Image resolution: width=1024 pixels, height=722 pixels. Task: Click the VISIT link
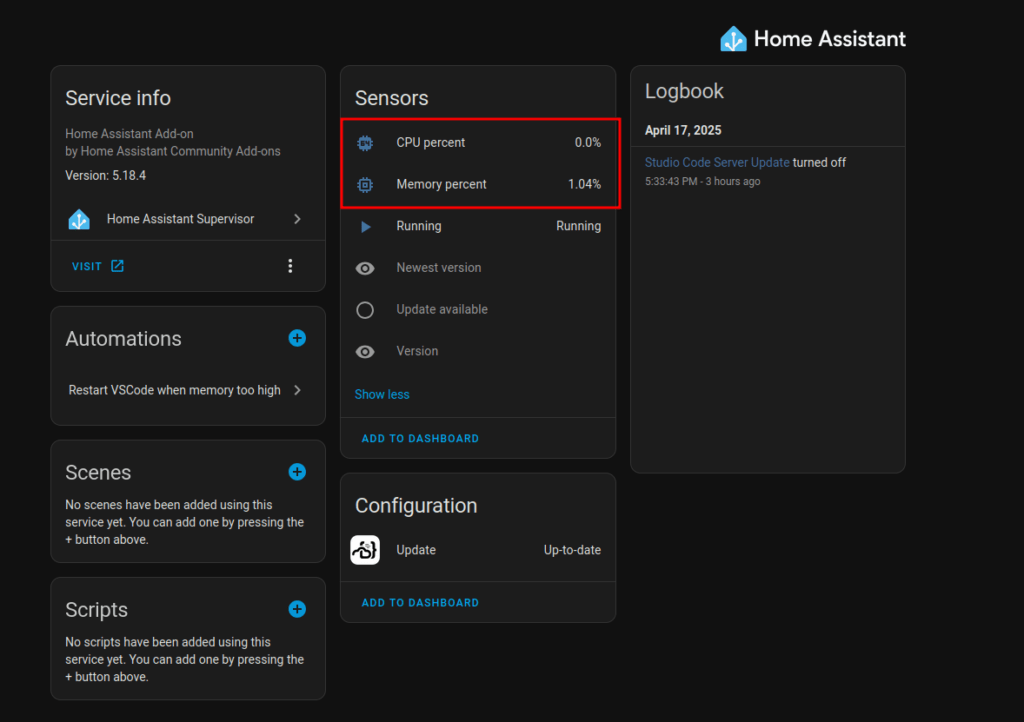click(x=87, y=266)
